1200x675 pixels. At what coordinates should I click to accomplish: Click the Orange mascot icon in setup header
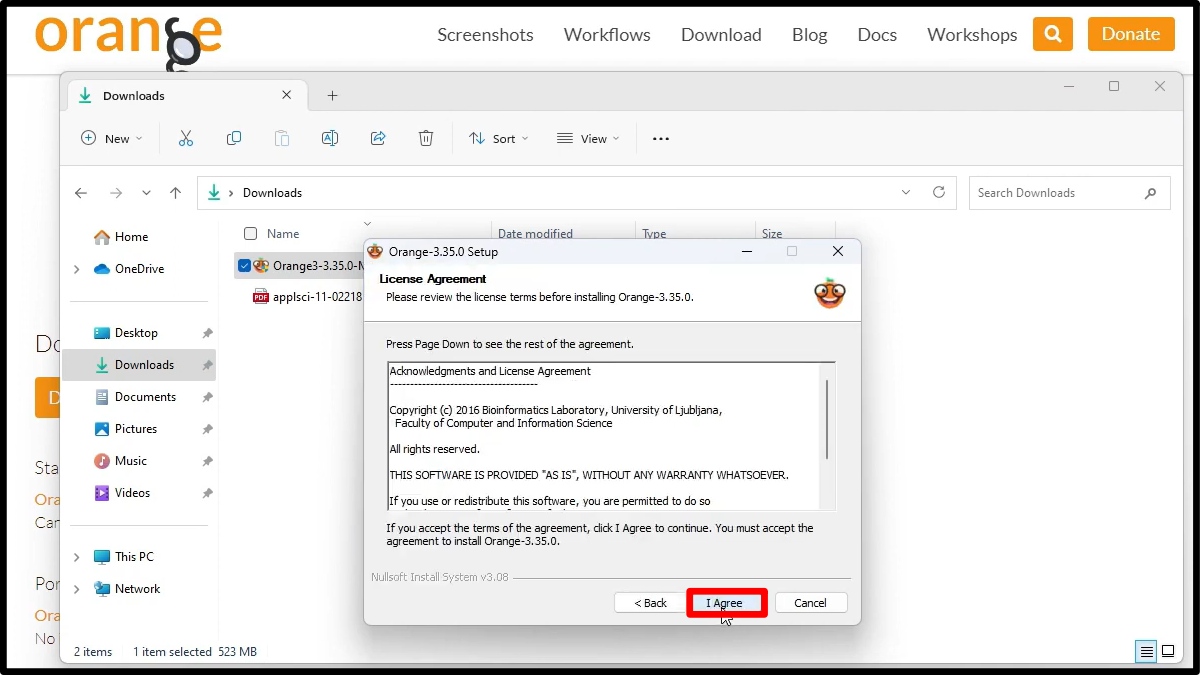click(x=829, y=292)
